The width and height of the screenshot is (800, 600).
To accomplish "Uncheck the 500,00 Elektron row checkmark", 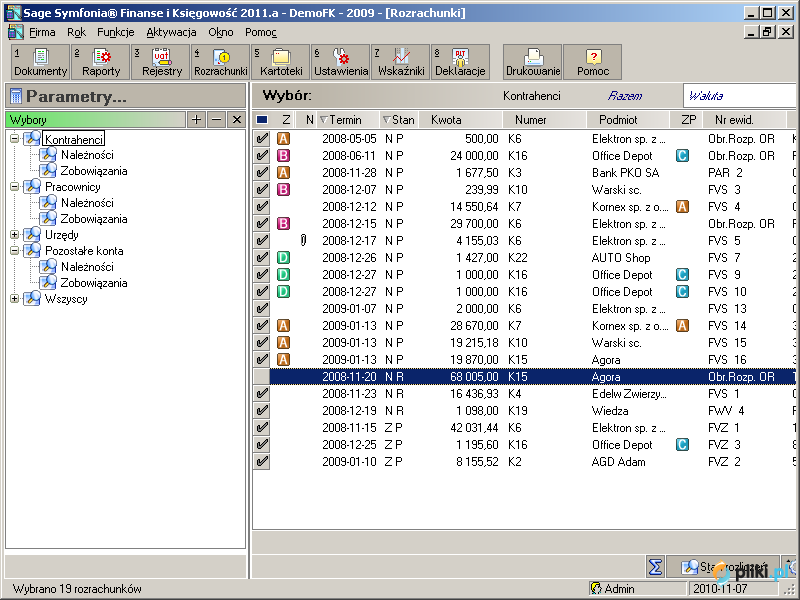I will click(262, 139).
